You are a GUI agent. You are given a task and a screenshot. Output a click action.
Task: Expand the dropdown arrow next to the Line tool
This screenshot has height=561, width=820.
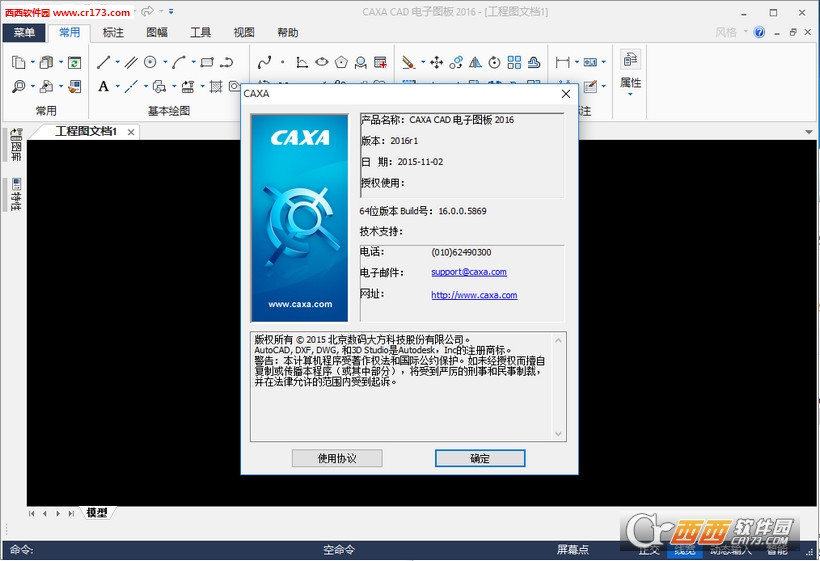click(x=117, y=62)
